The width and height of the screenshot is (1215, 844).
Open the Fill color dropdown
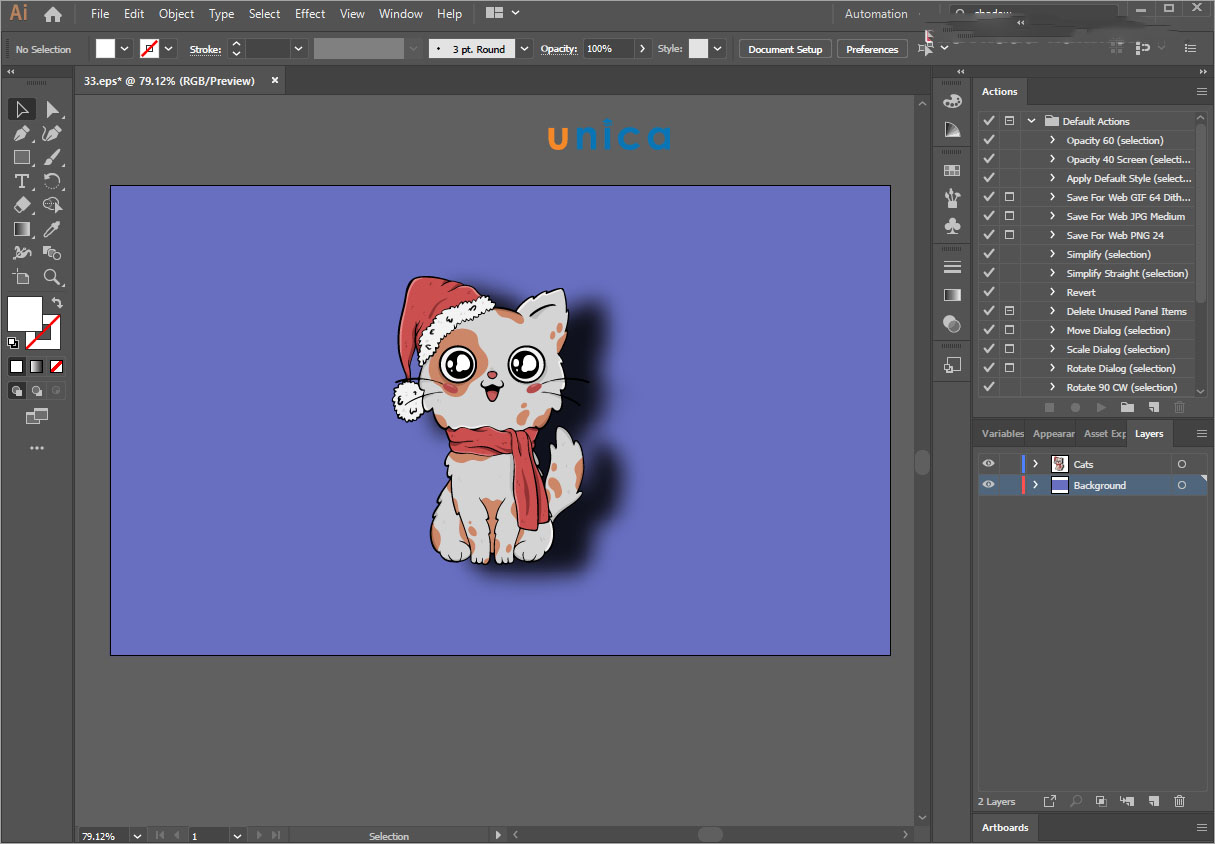125,48
